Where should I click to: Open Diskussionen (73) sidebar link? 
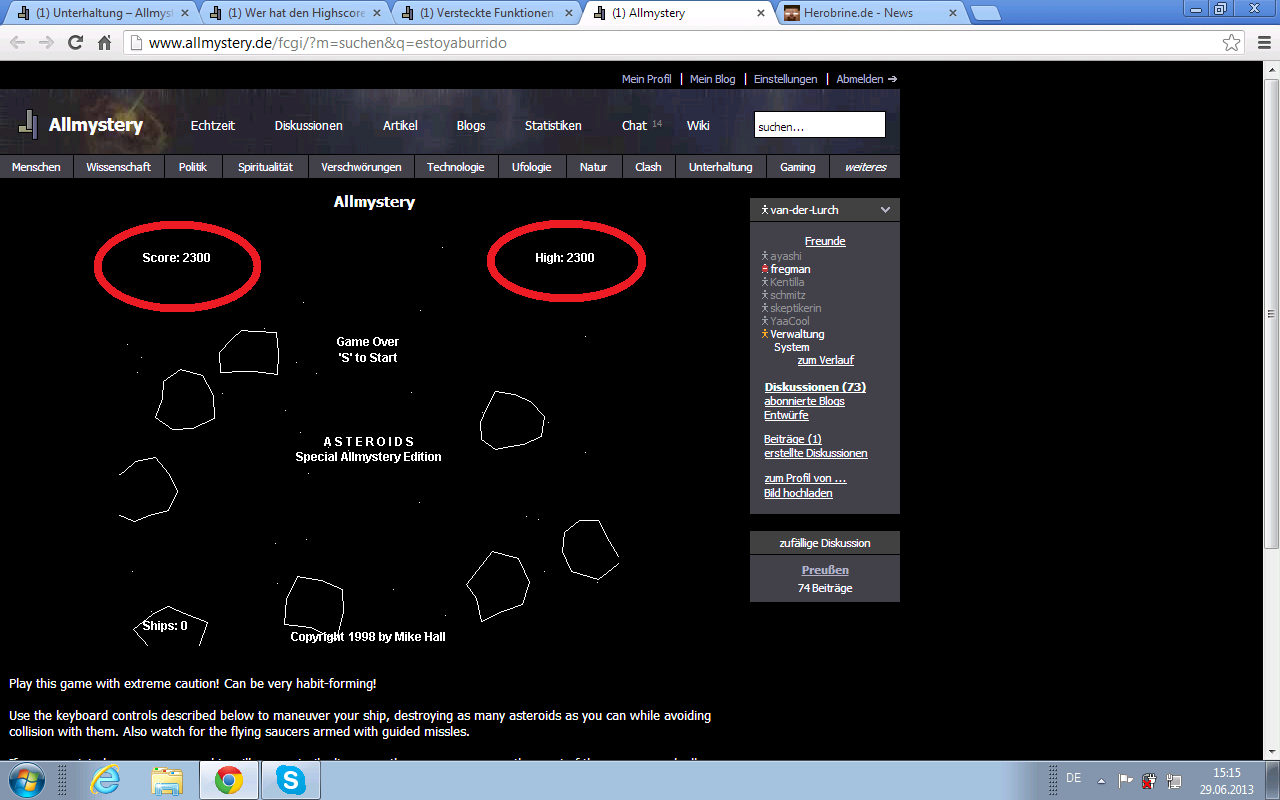pos(815,387)
